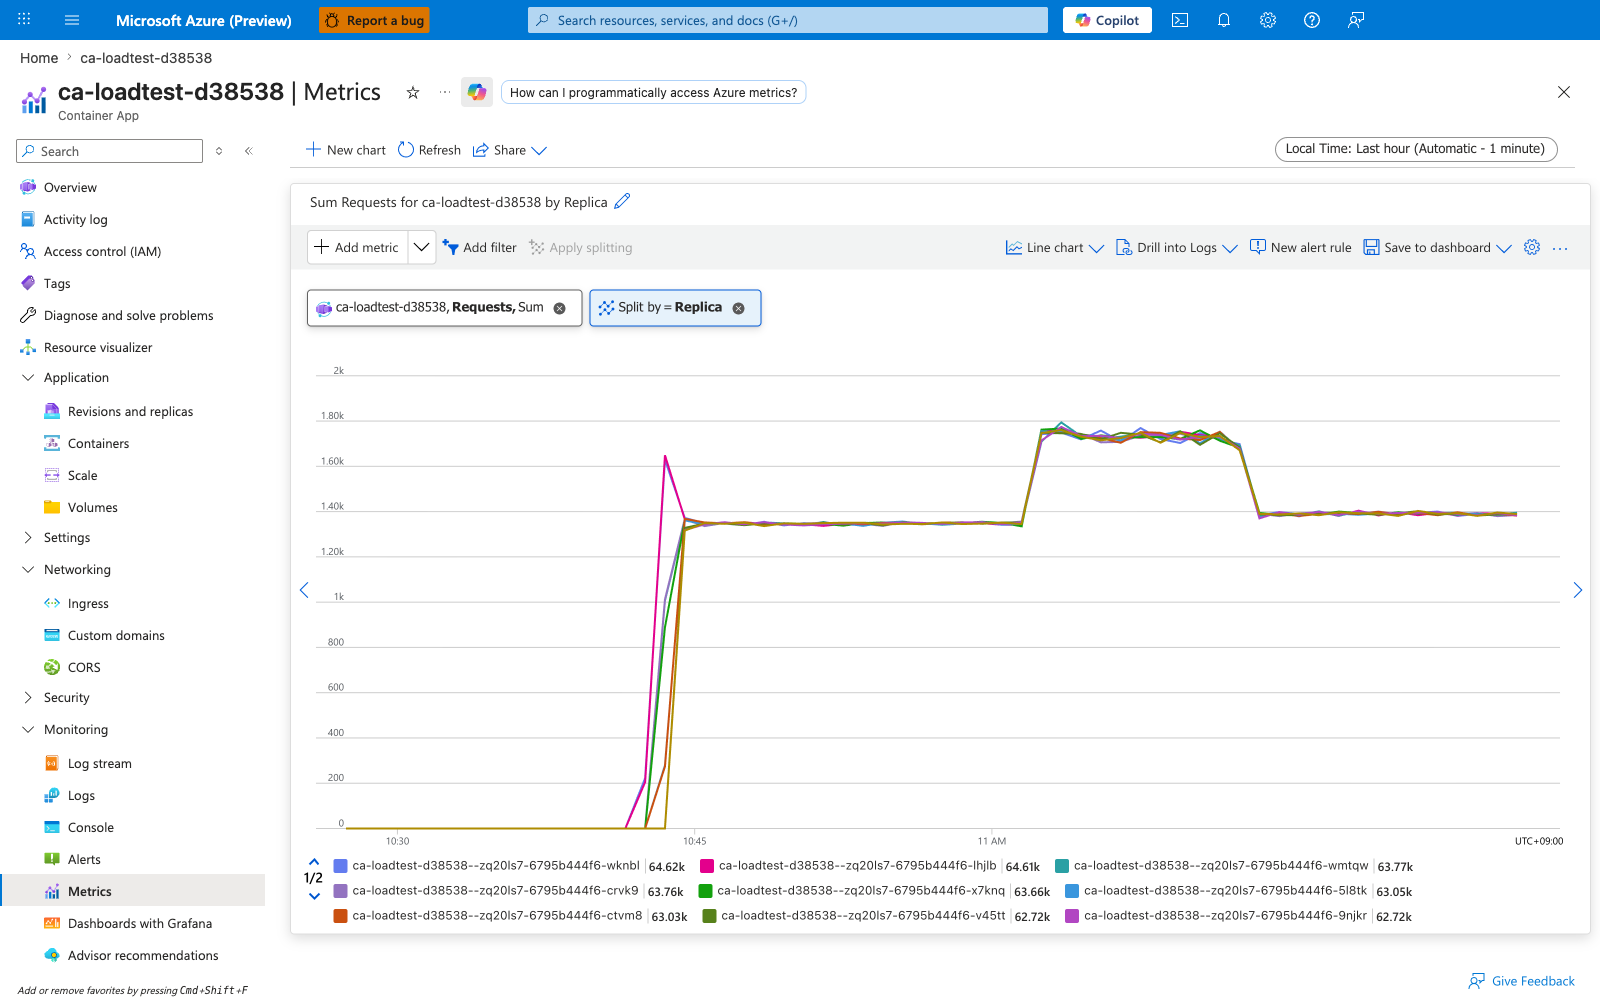This screenshot has width=1600, height=1000.
Task: Open the Share dropdown
Action: tap(510, 150)
